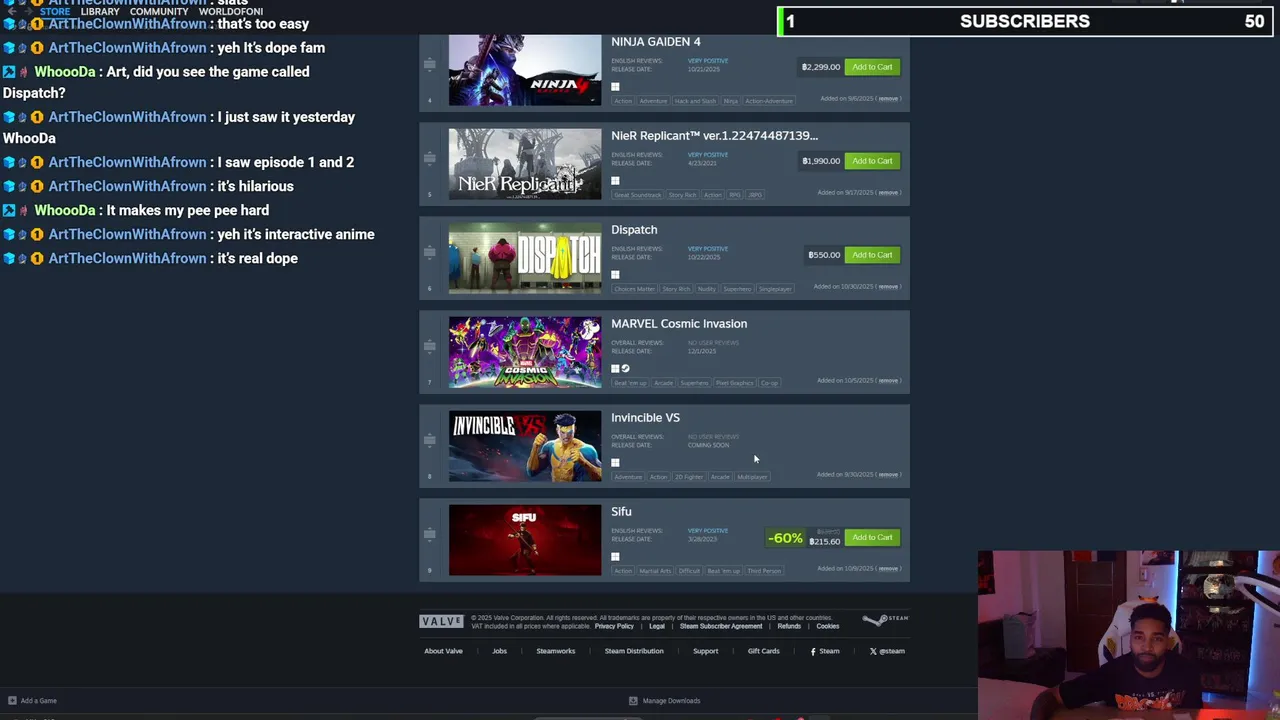Click the Great Soundtrack tag on NieR Replicant
This screenshot has width=1280, height=720.
pyautogui.click(x=638, y=195)
